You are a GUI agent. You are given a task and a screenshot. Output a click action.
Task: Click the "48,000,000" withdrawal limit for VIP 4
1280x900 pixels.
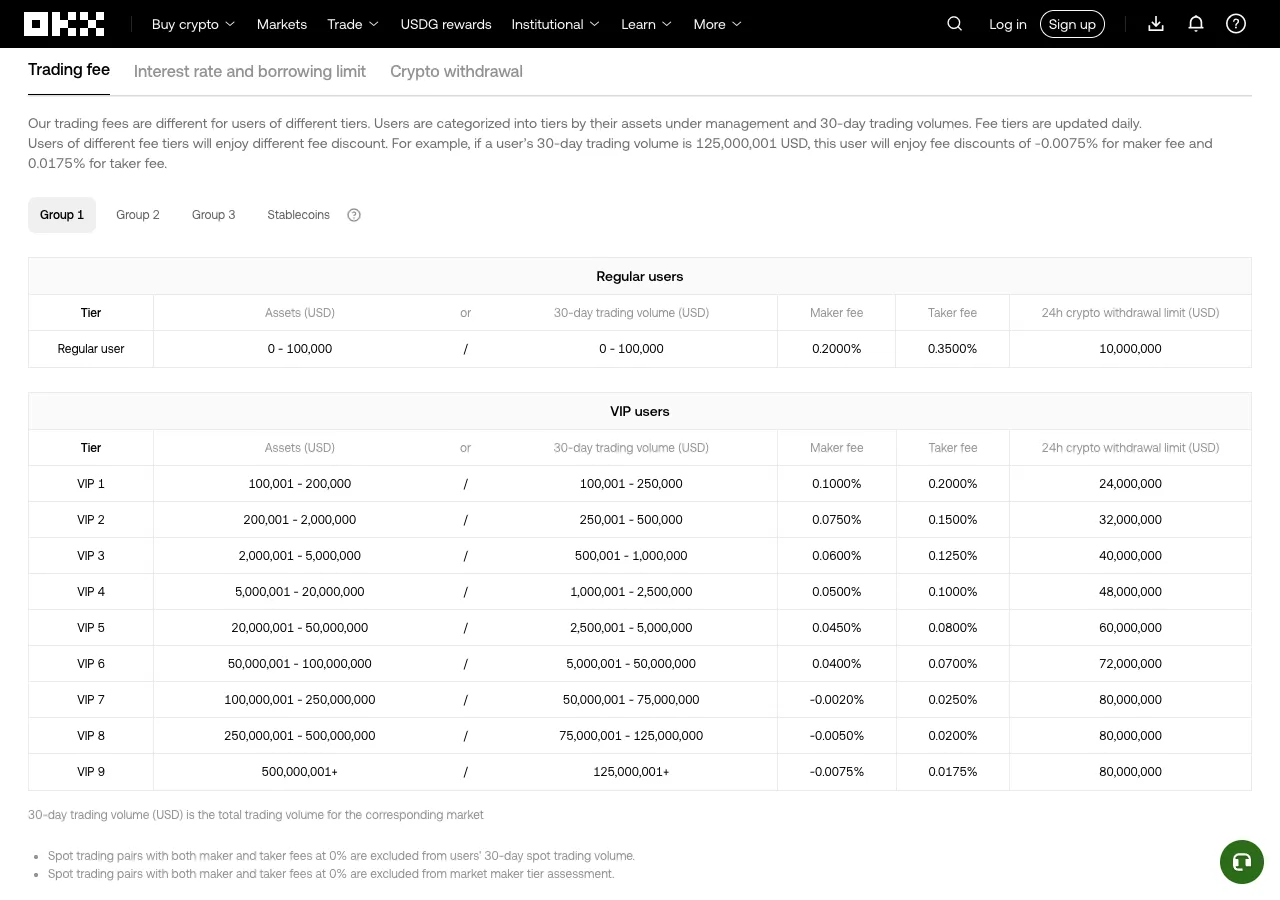click(x=1130, y=592)
